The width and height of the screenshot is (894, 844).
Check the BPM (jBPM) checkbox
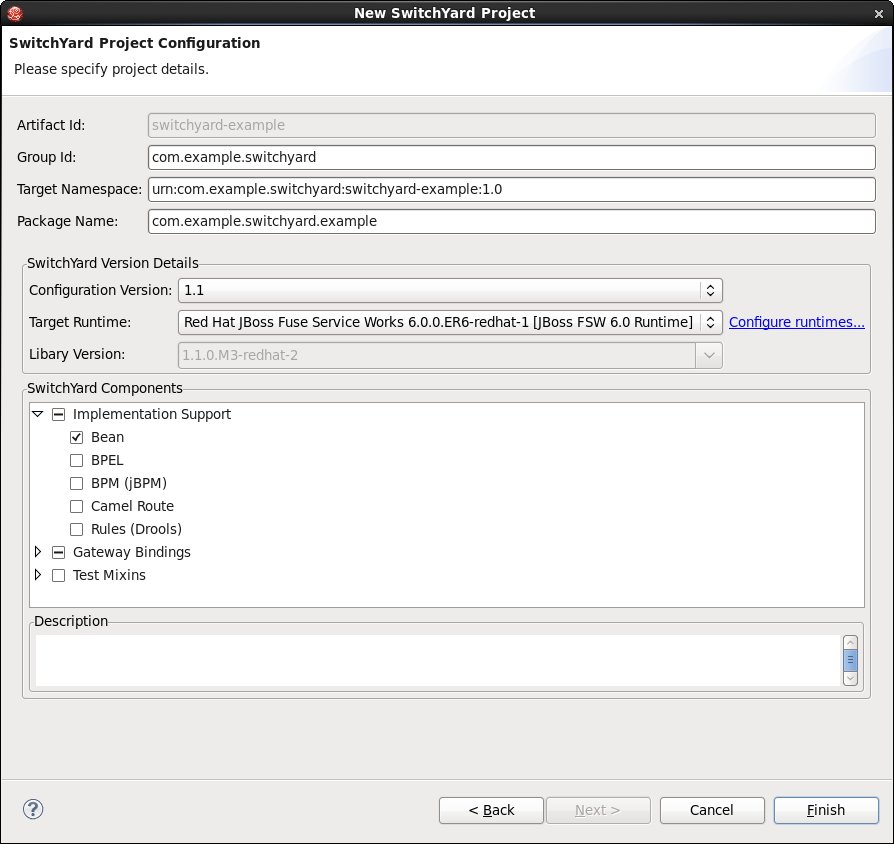pos(76,484)
